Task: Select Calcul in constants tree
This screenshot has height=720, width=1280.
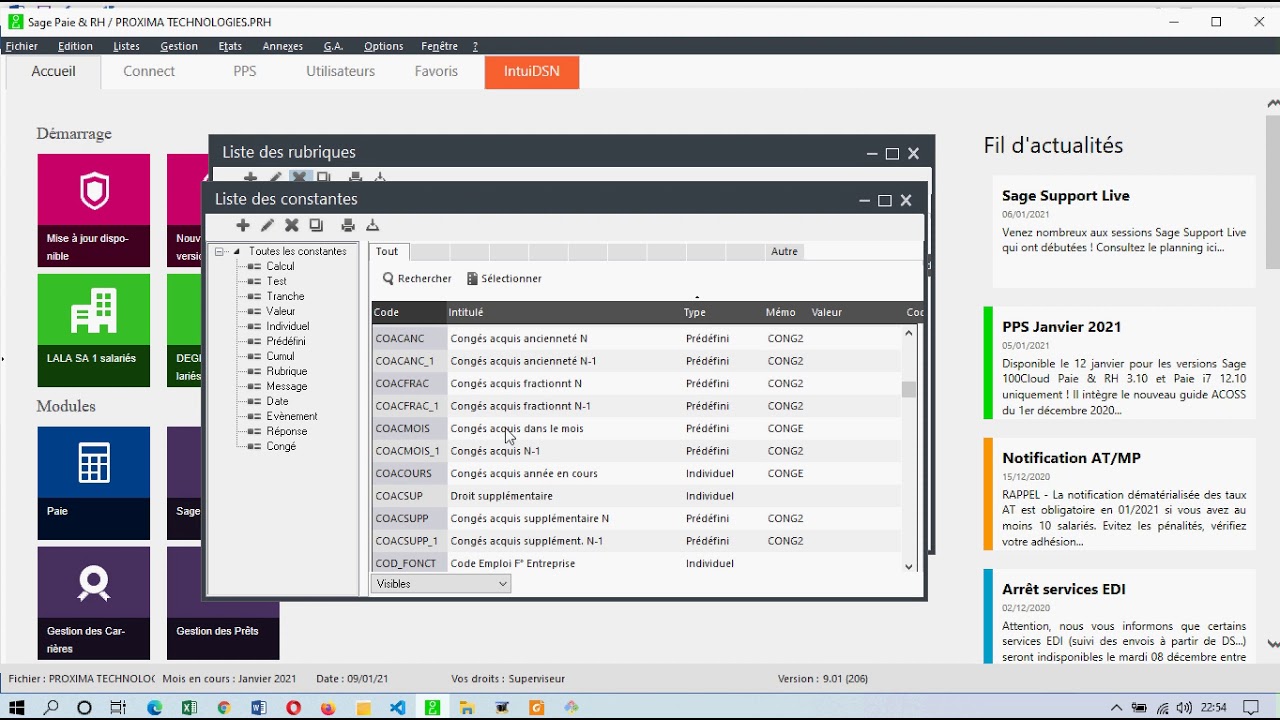Action: 280,267
